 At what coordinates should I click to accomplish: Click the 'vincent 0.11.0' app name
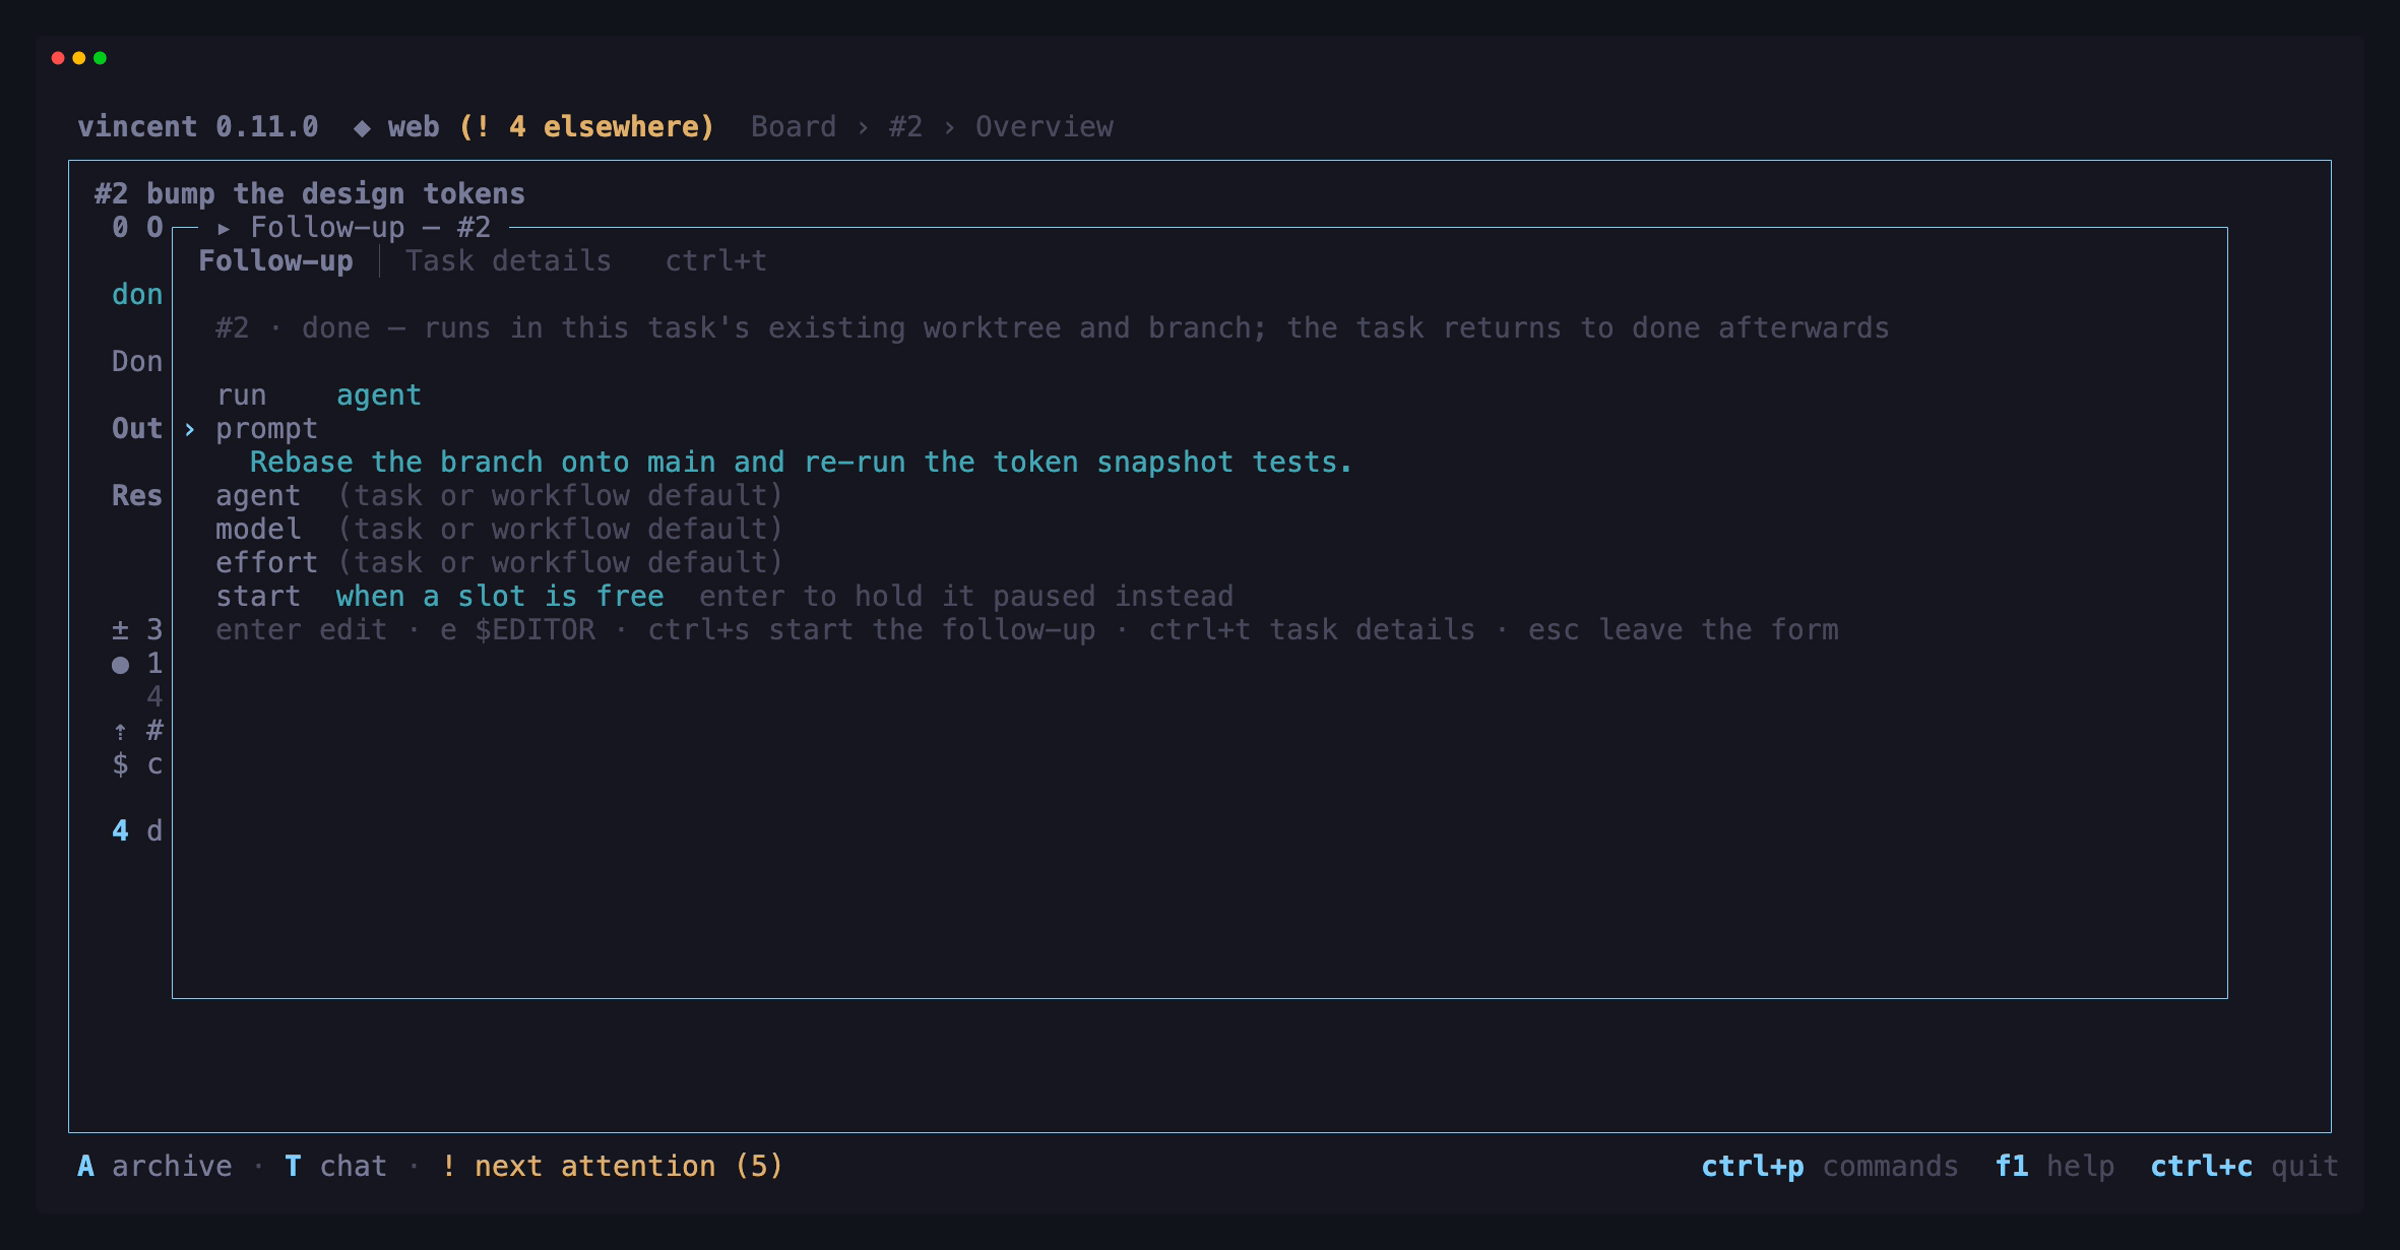click(x=198, y=127)
